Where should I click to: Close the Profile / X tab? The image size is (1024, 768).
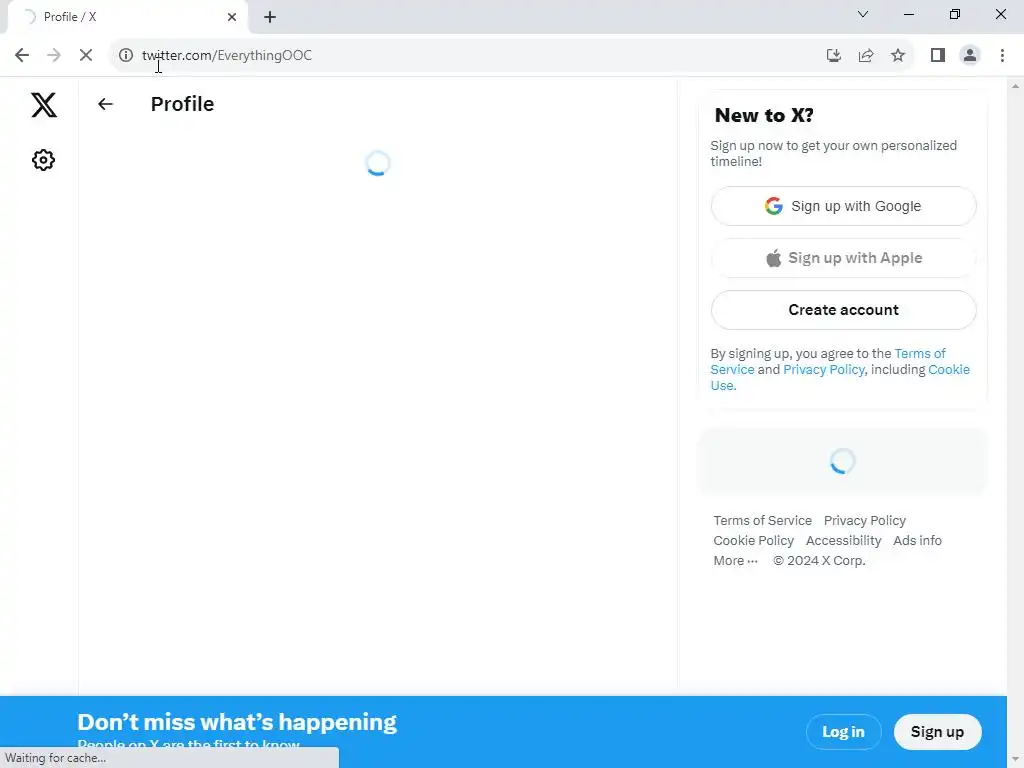tap(232, 17)
